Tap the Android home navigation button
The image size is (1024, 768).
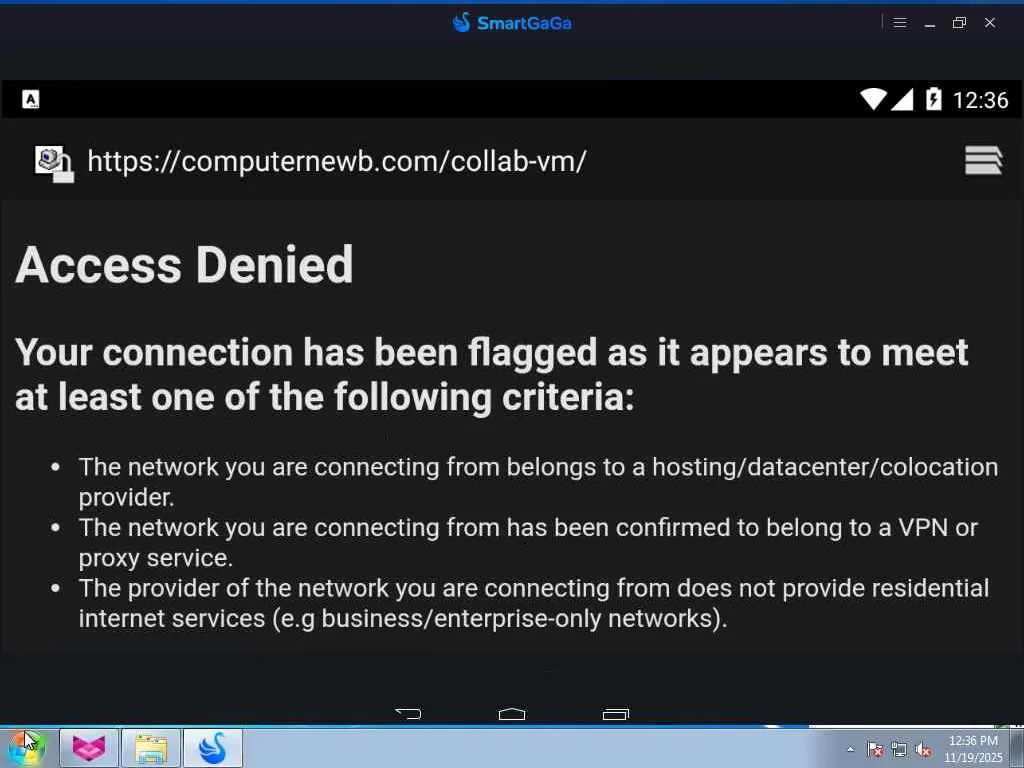512,713
